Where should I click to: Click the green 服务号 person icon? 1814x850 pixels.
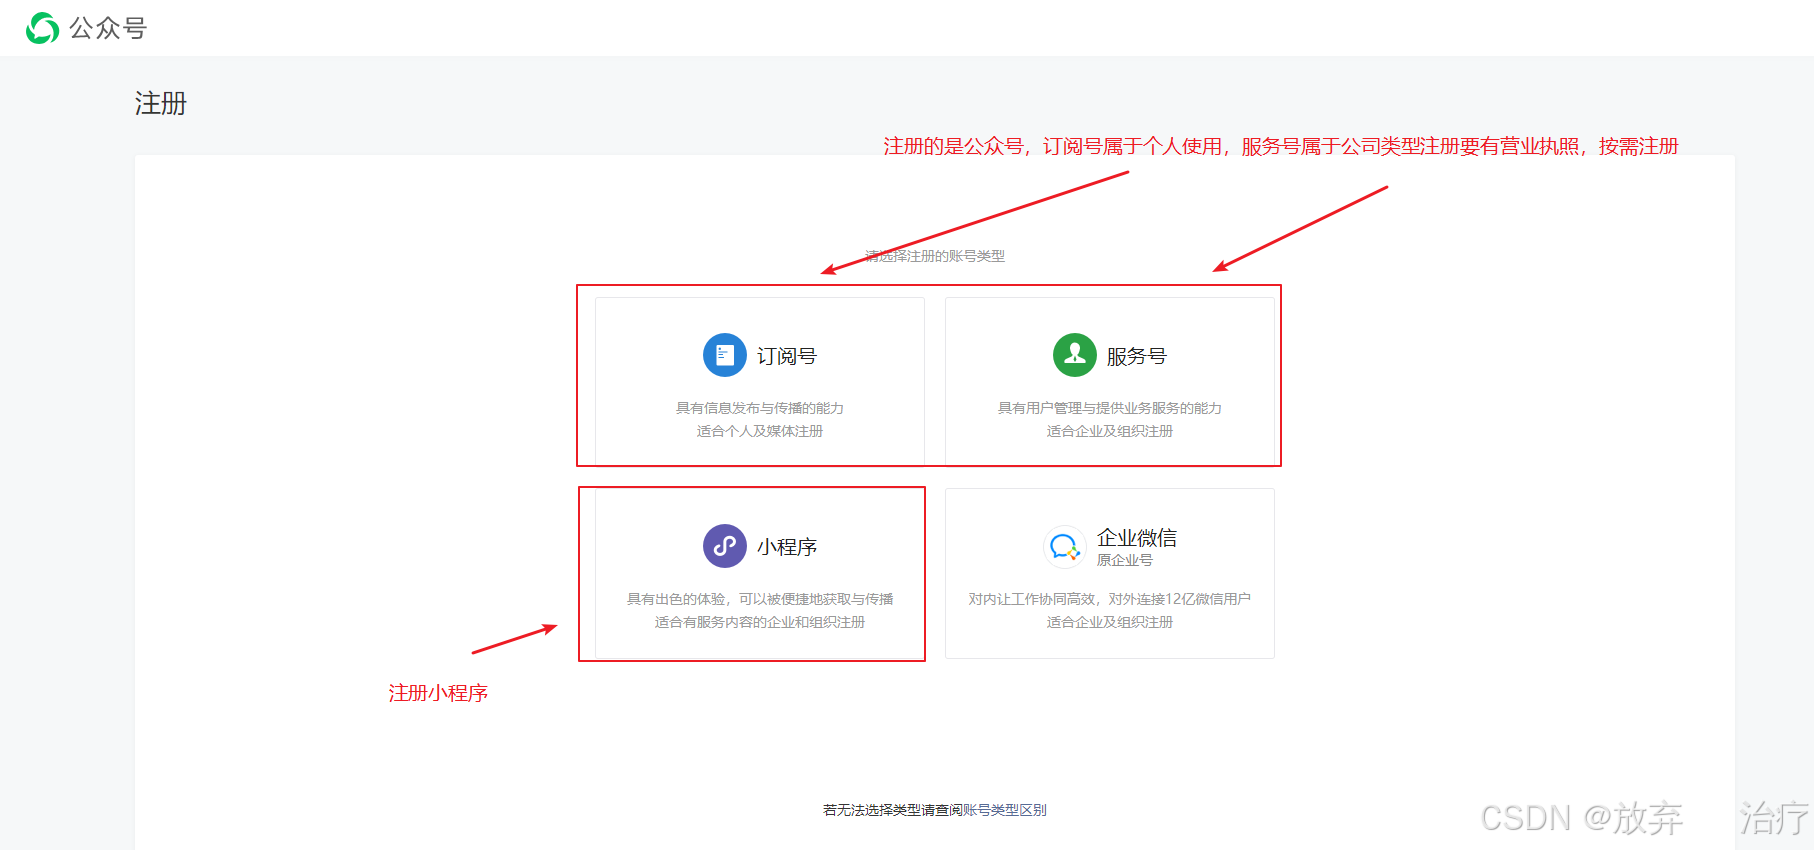pyautogui.click(x=1074, y=355)
